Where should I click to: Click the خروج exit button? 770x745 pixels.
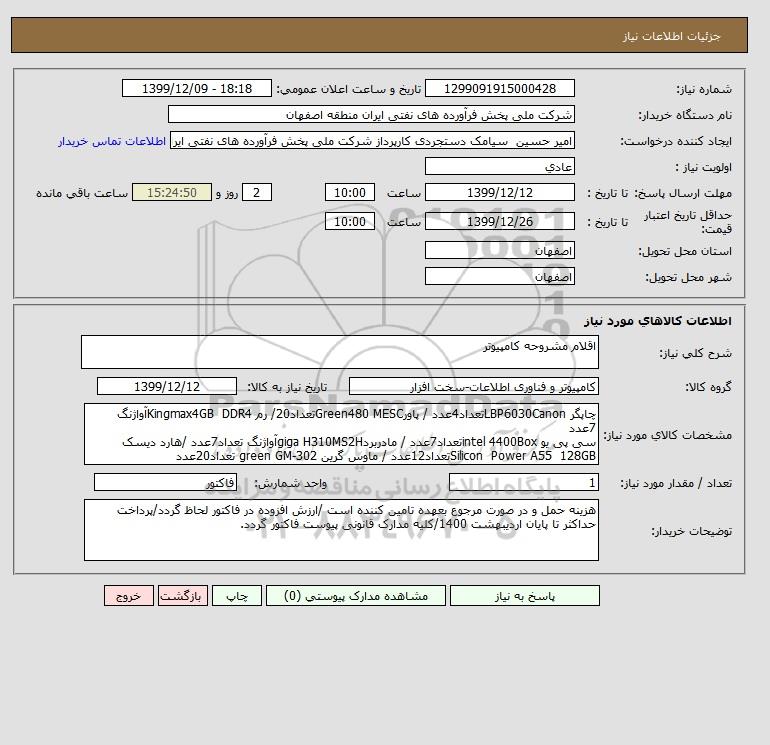pyautogui.click(x=129, y=596)
